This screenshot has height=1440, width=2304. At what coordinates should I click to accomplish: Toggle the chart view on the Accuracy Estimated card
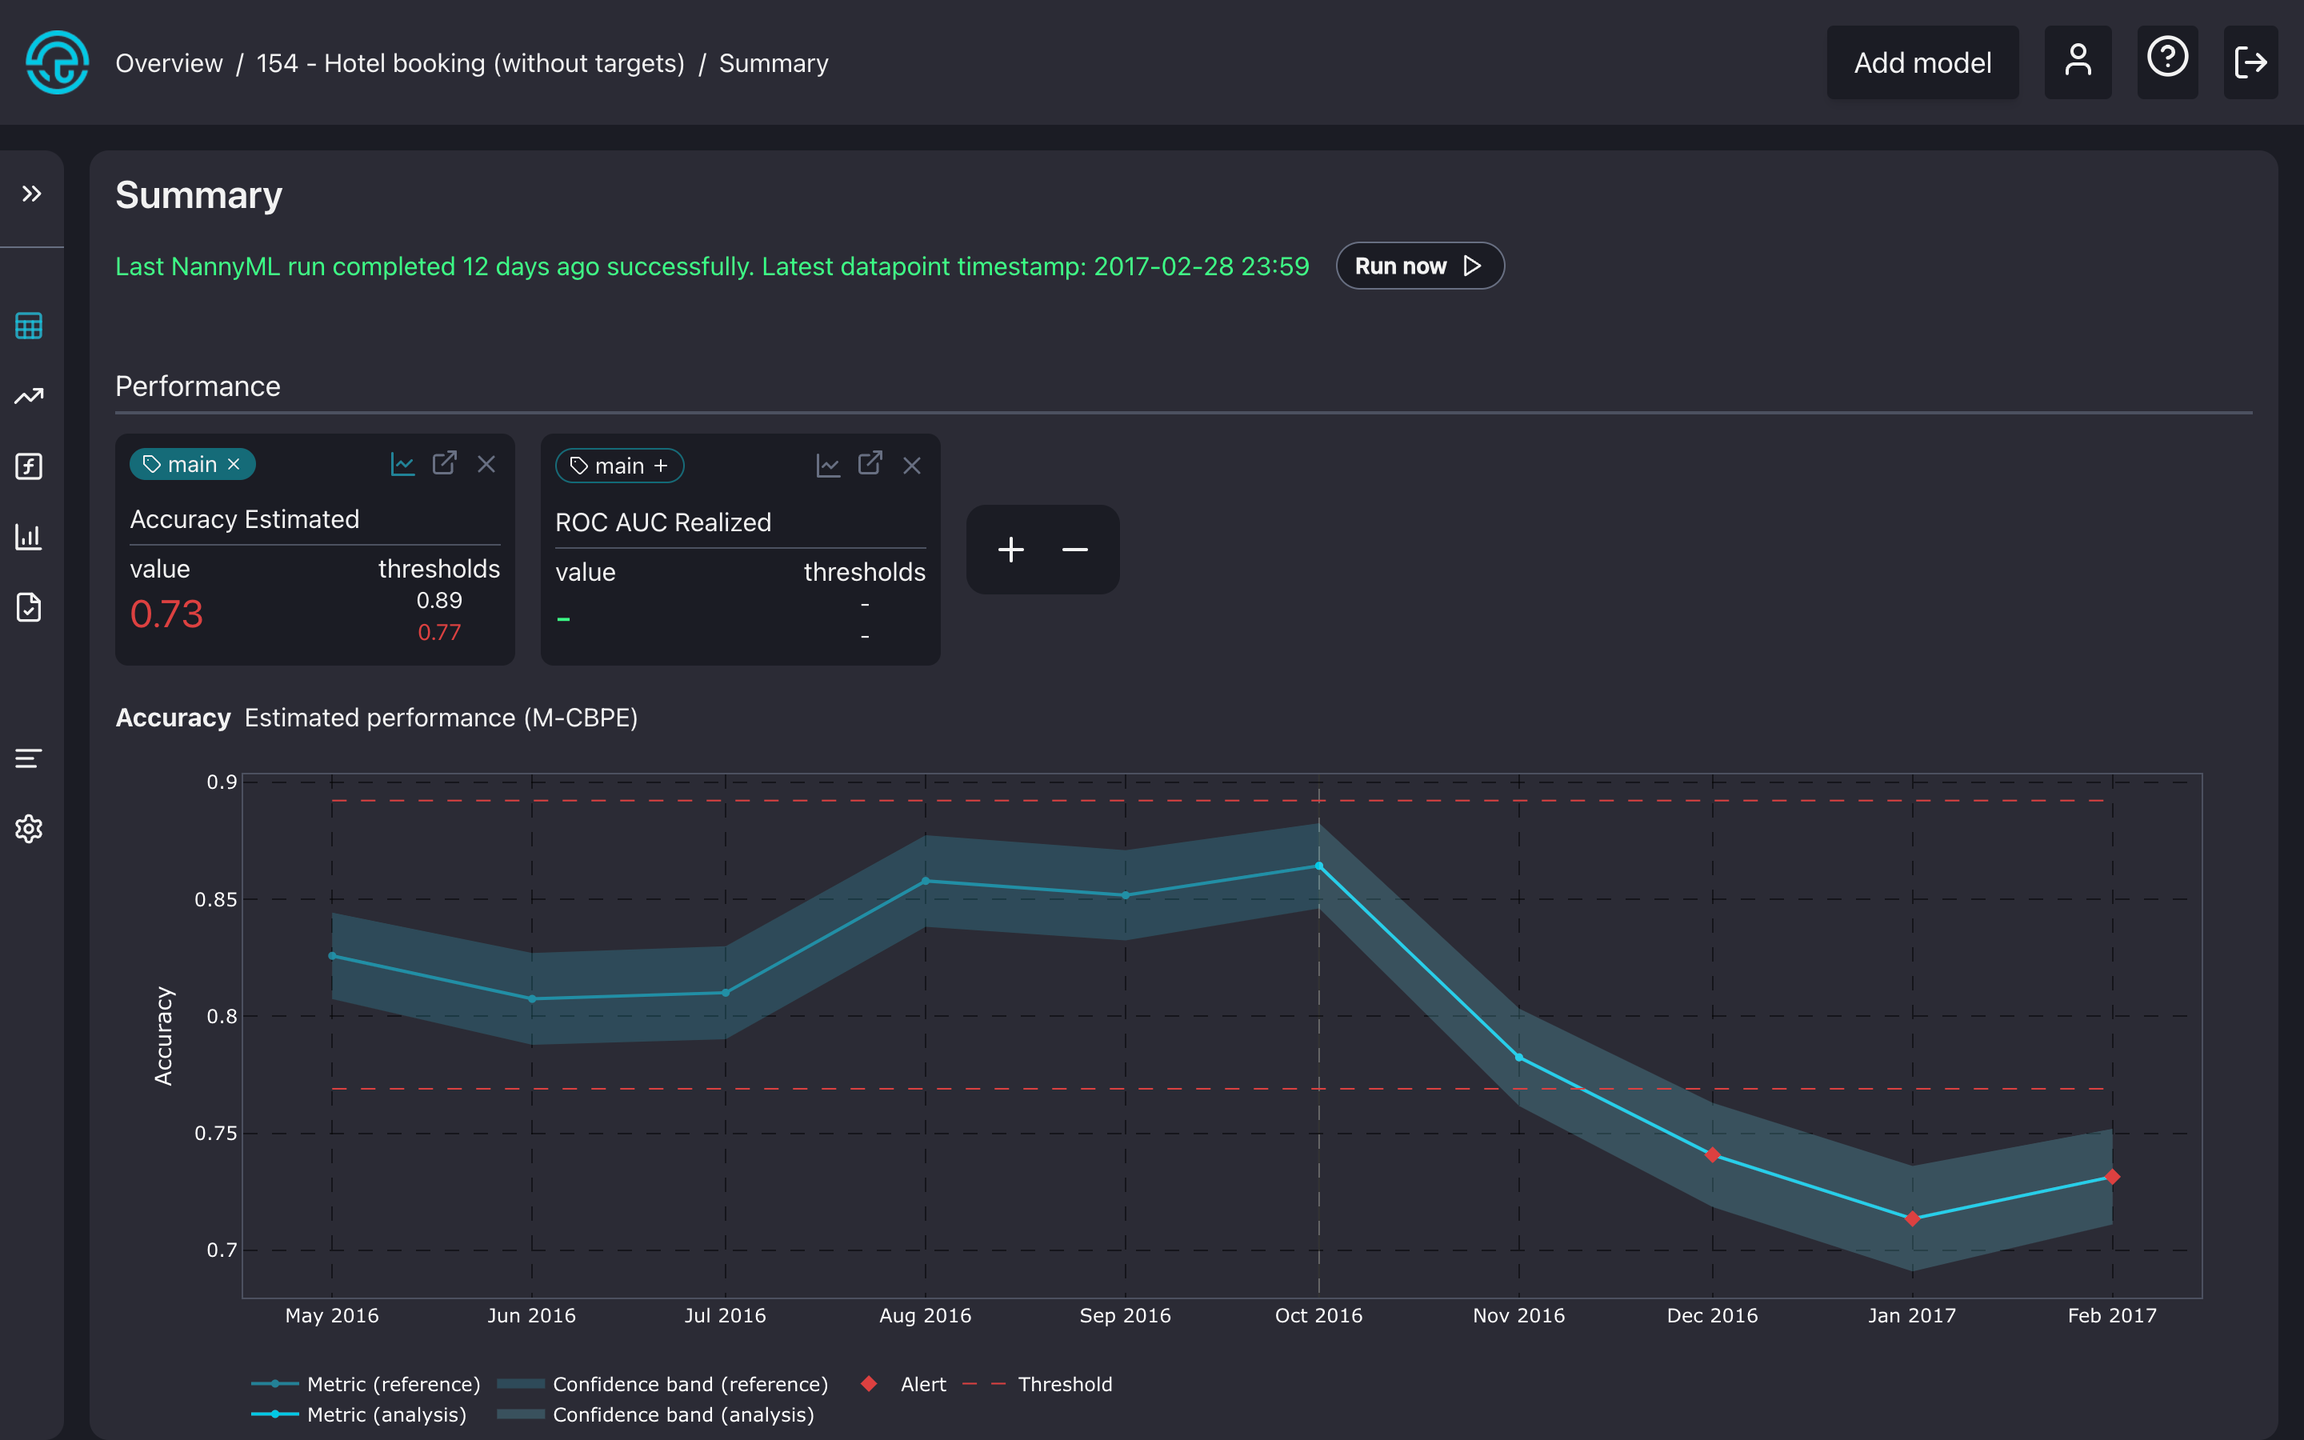(403, 463)
